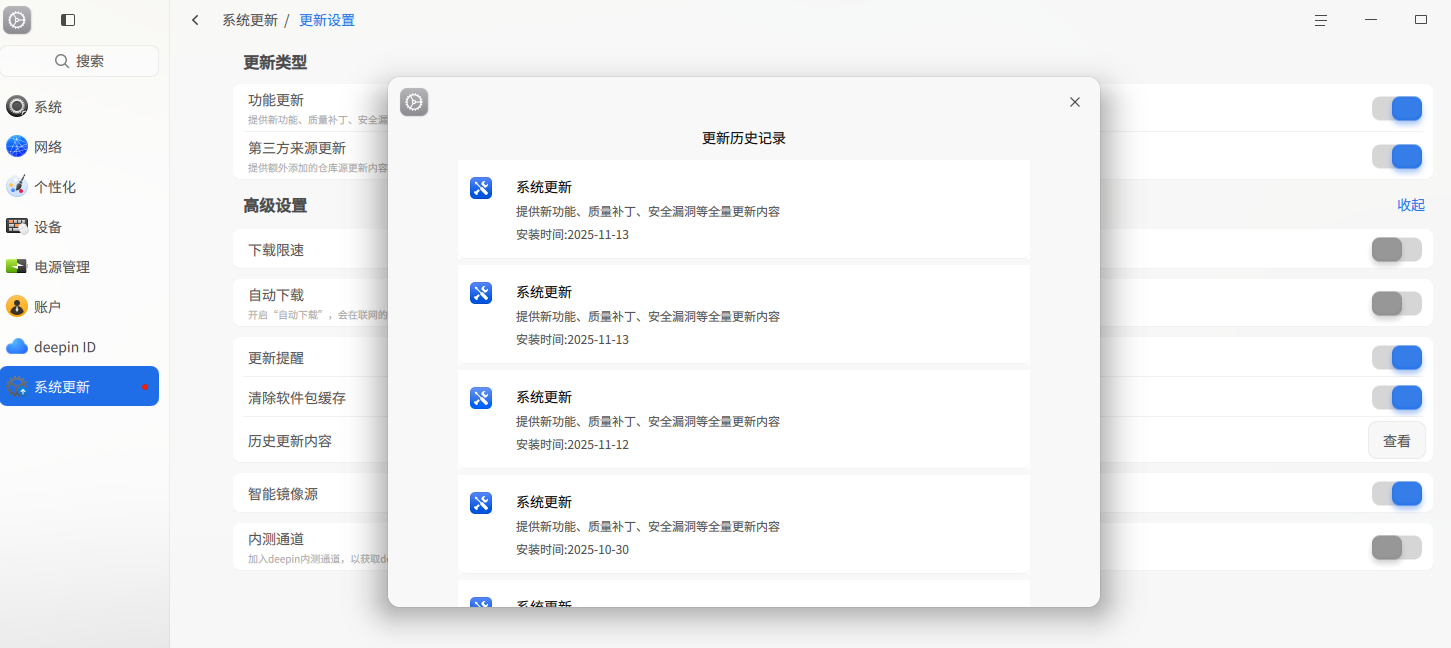The width and height of the screenshot is (1451, 648).
Task: Click the 下载限速 label
Action: [x=276, y=250]
